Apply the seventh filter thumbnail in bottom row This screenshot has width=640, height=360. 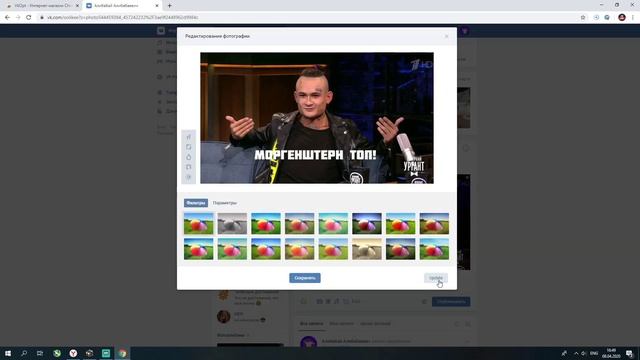pyautogui.click(x=400, y=249)
